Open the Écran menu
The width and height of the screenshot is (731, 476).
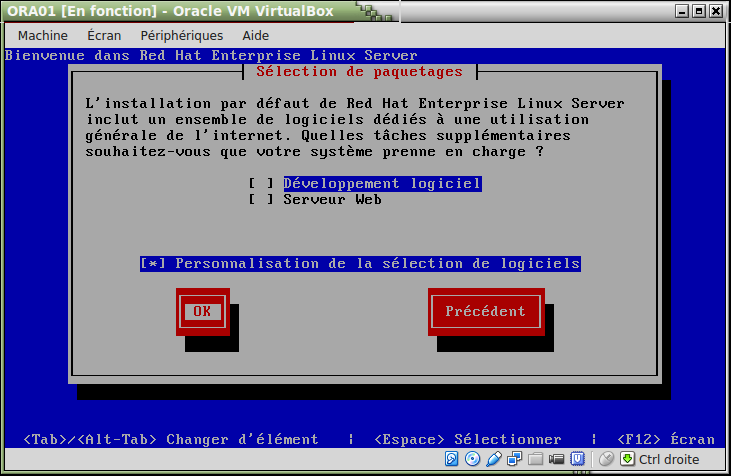(104, 35)
